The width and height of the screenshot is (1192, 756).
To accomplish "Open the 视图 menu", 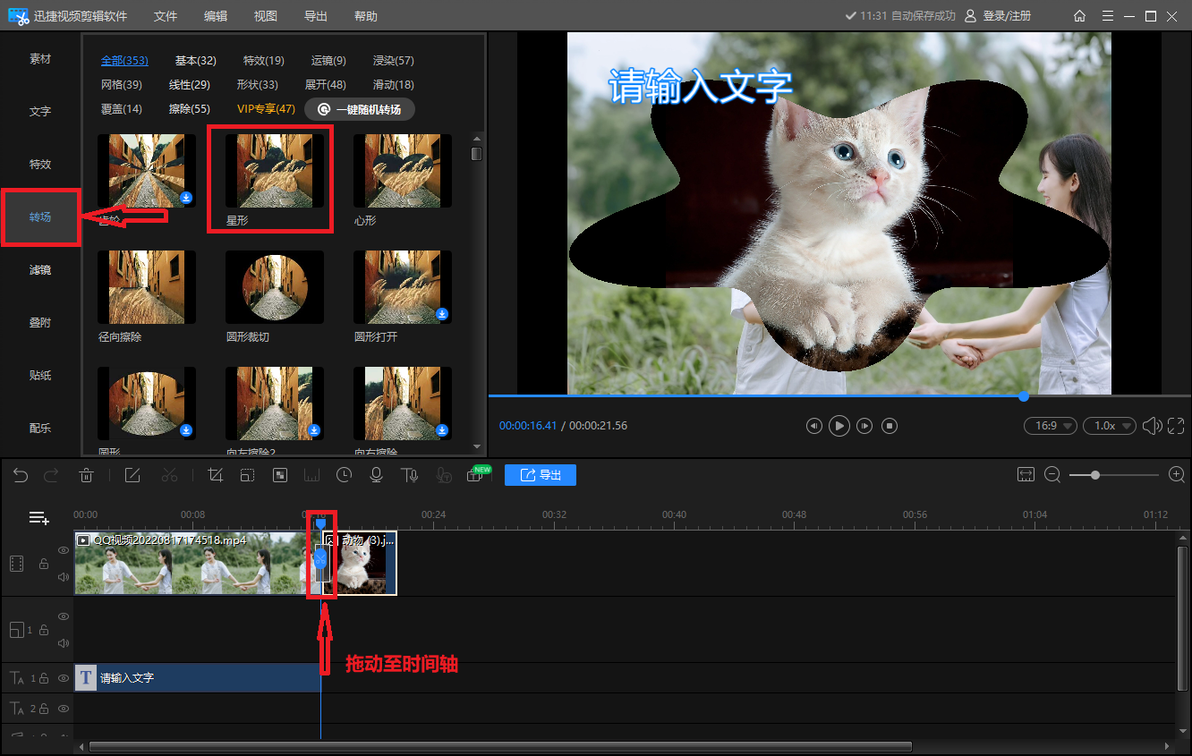I will click(x=265, y=16).
